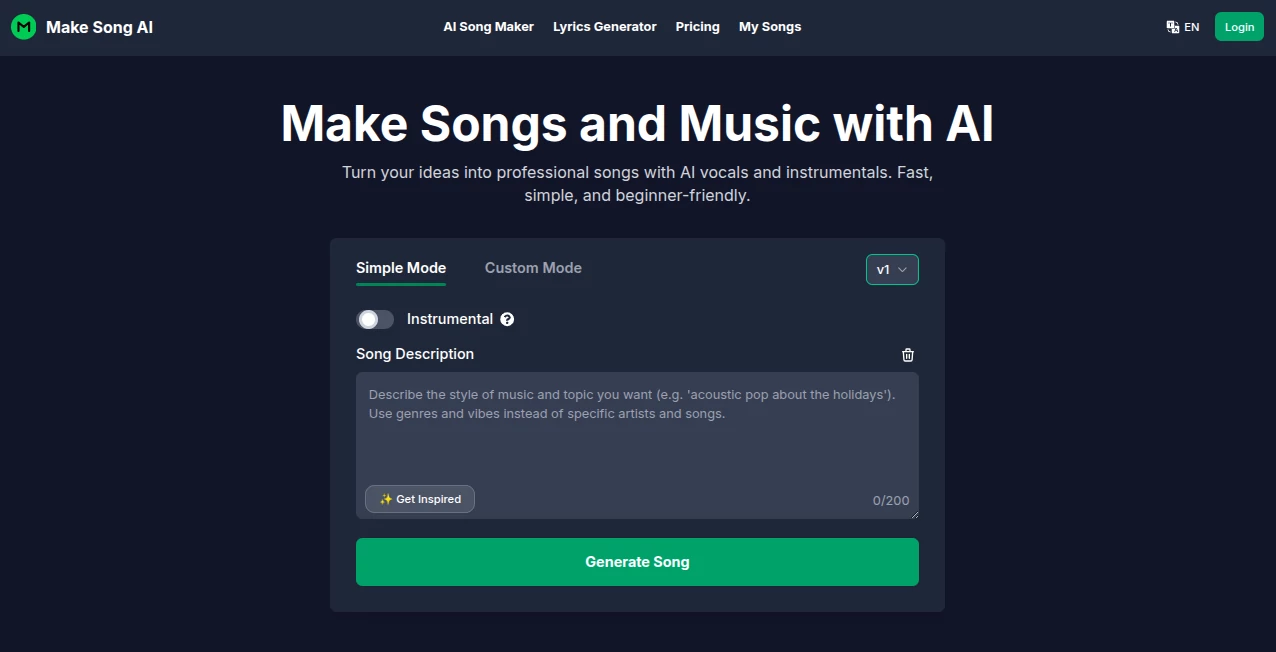Image resolution: width=1276 pixels, height=652 pixels.
Task: Switch to Custom Mode
Action: click(x=533, y=268)
